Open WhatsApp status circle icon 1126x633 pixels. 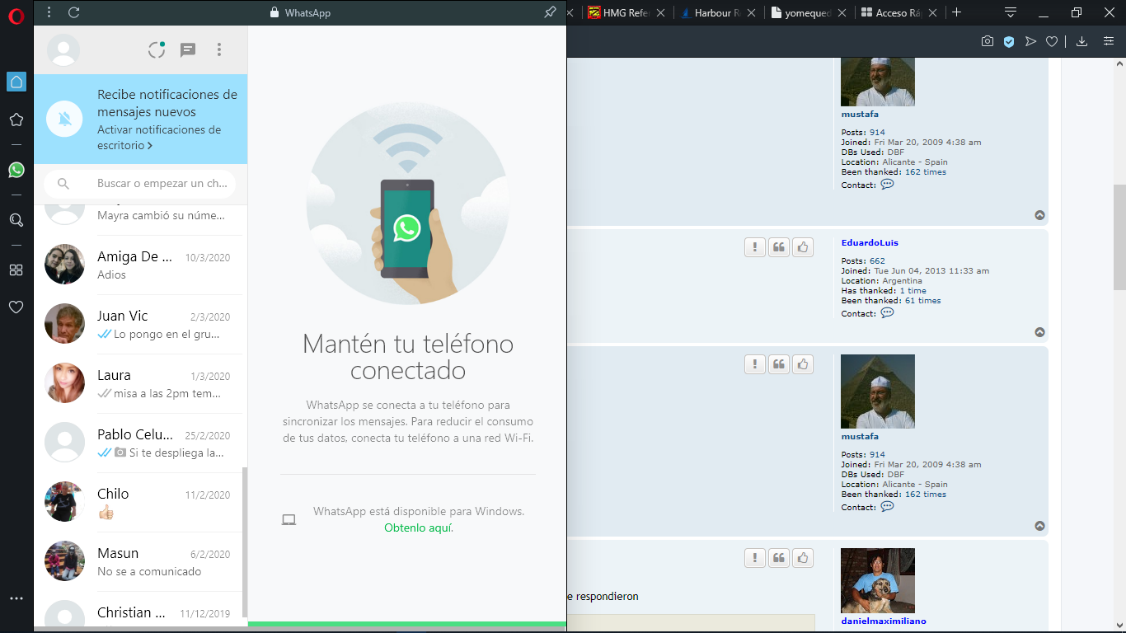click(x=157, y=50)
